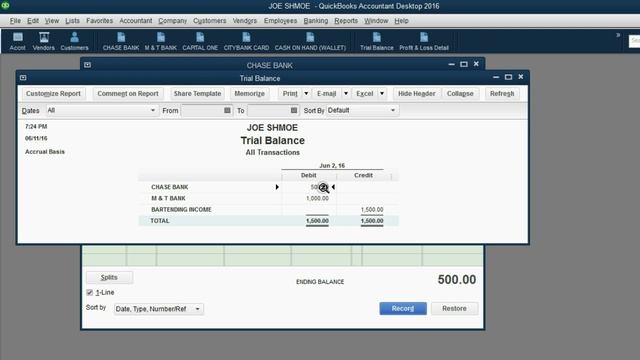Expand the icon bar overflow chevron
The height and width of the screenshot is (360, 640).
[618, 35]
